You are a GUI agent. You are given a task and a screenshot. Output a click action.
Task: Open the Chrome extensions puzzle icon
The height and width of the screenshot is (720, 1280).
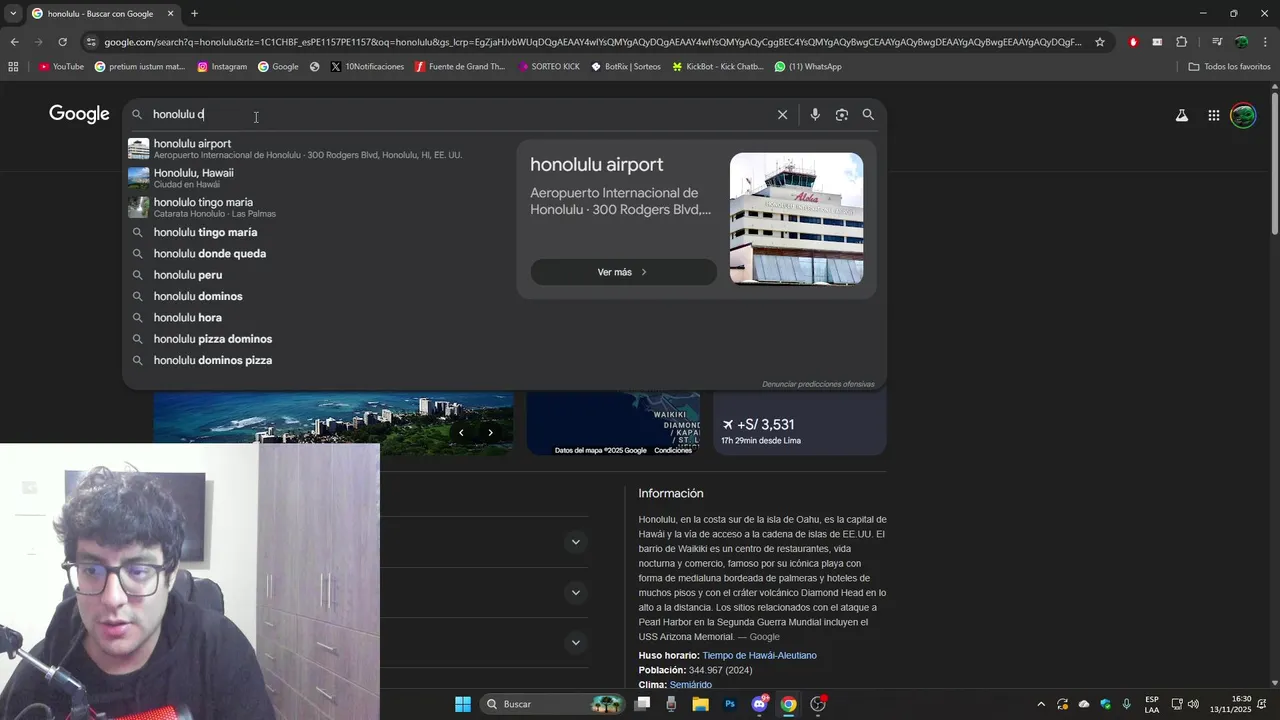(x=1182, y=42)
